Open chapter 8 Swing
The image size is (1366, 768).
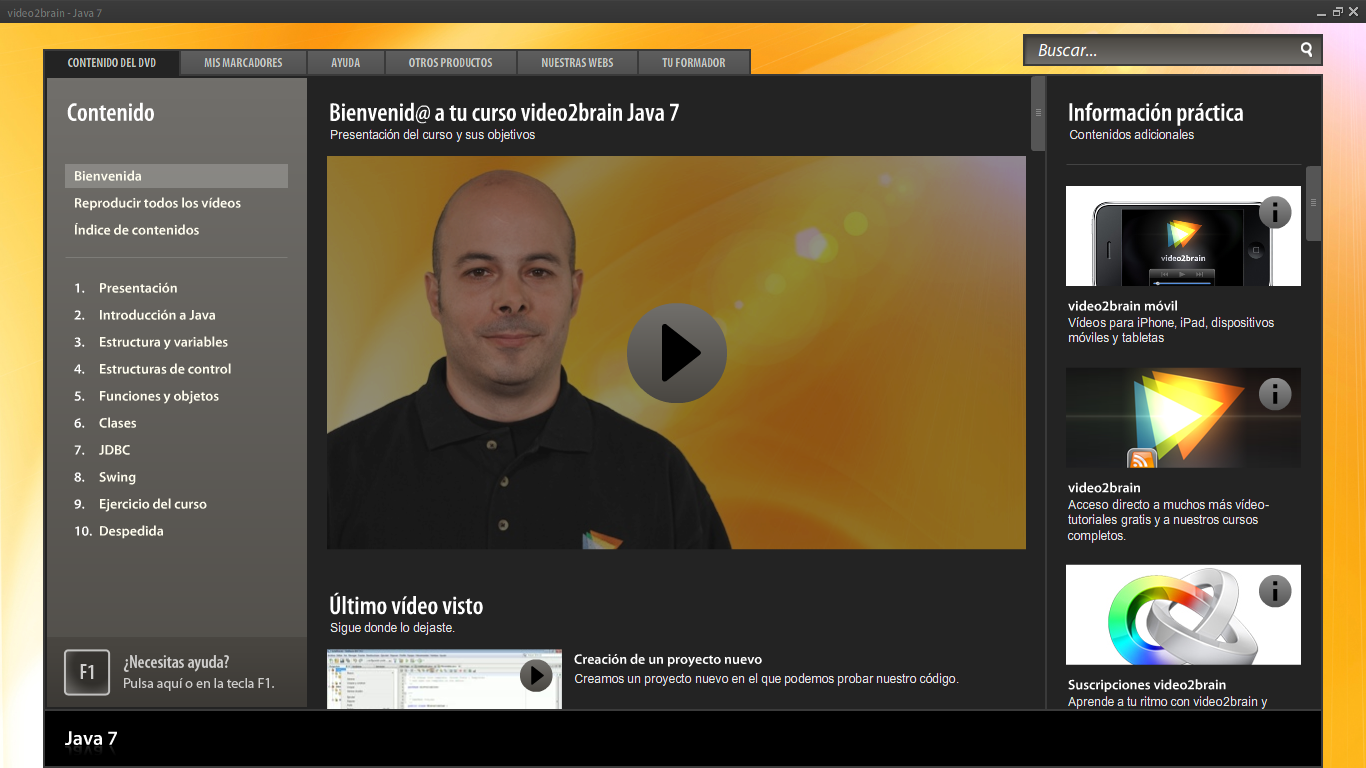tap(105, 477)
